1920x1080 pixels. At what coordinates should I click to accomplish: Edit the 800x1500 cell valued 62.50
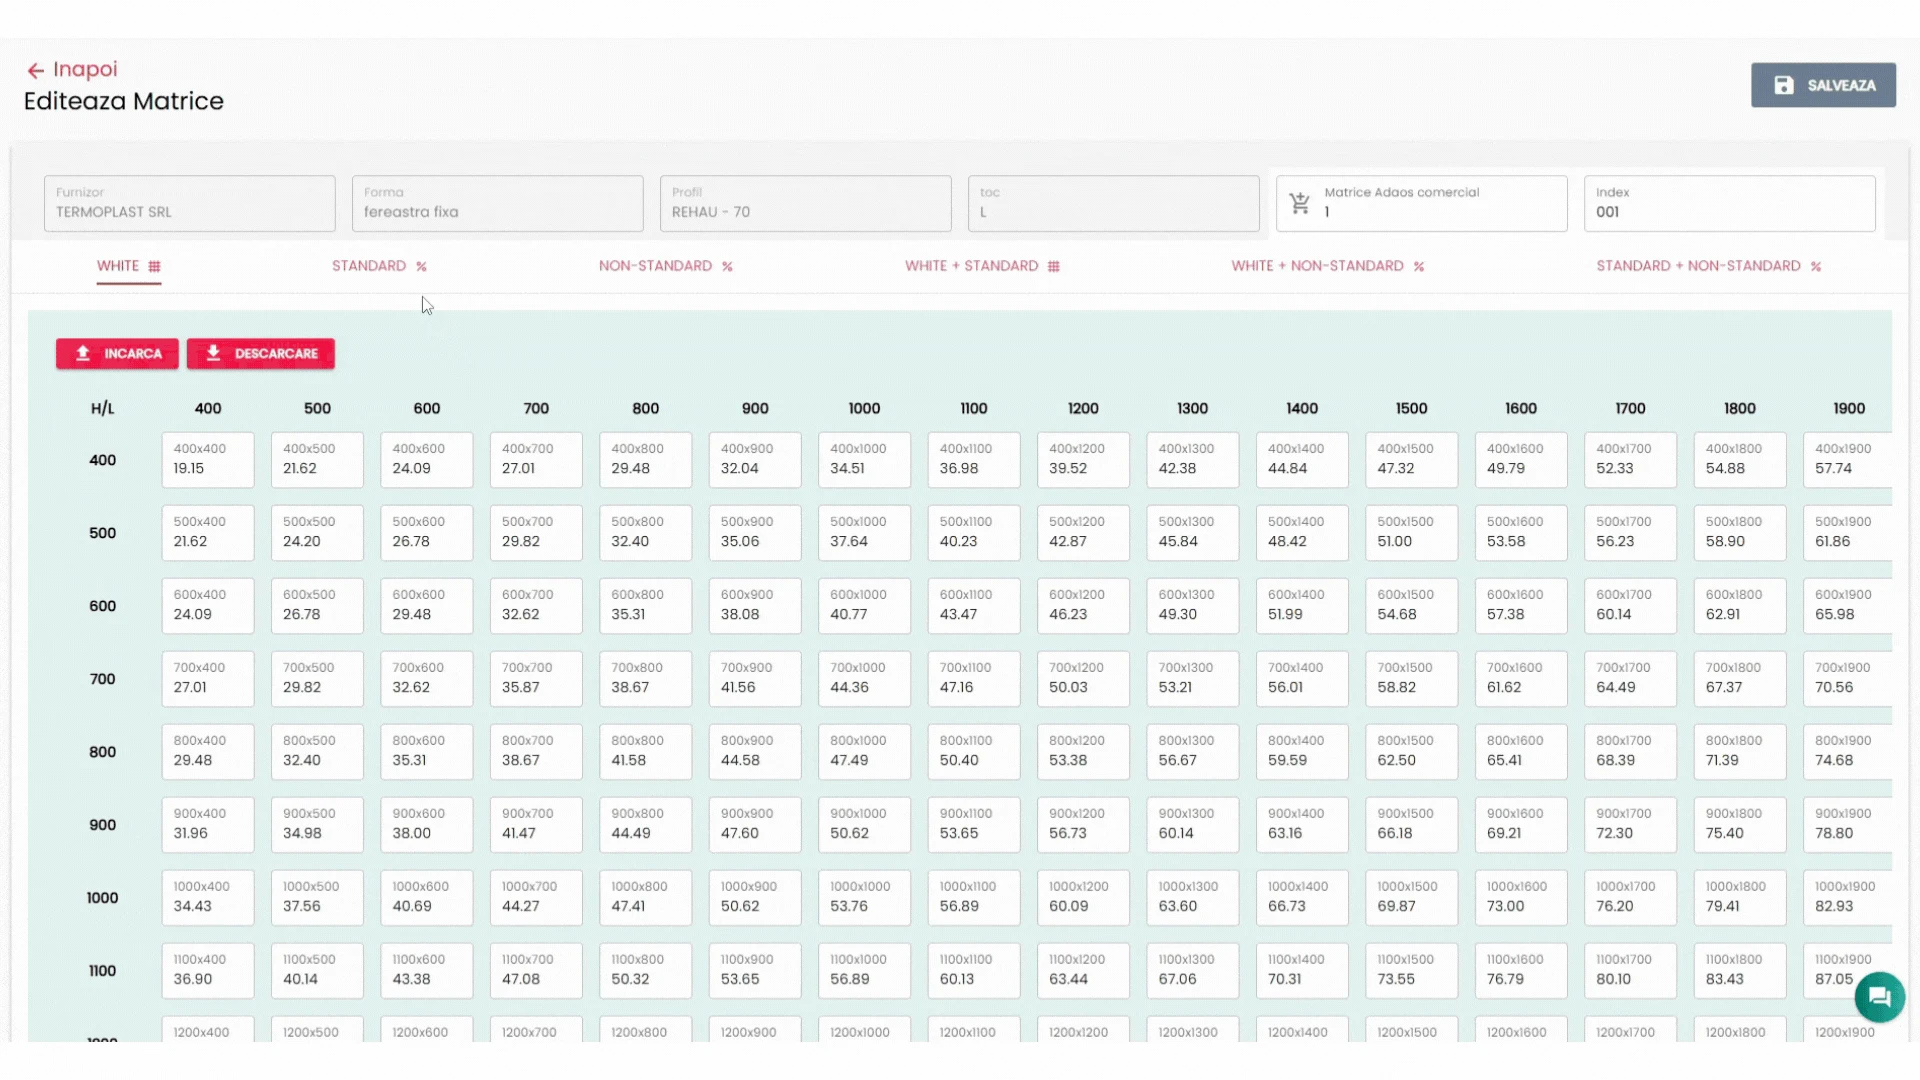click(x=1412, y=752)
